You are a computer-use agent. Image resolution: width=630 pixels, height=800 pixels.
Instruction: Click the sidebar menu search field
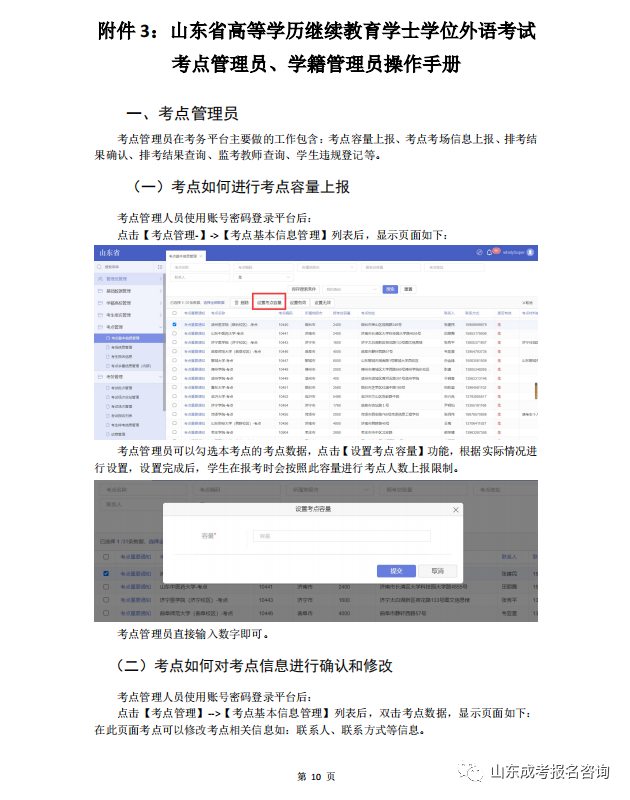128,267
